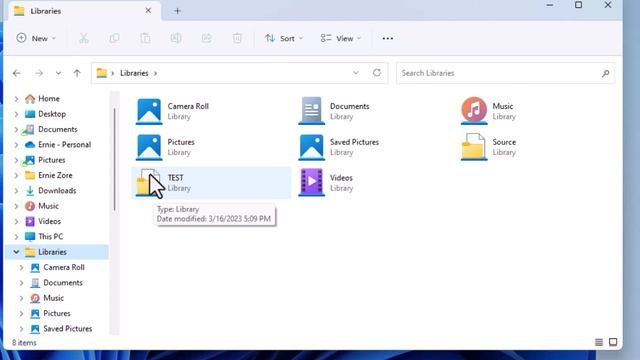
Task: Select the TEST library item
Action: [x=211, y=182]
